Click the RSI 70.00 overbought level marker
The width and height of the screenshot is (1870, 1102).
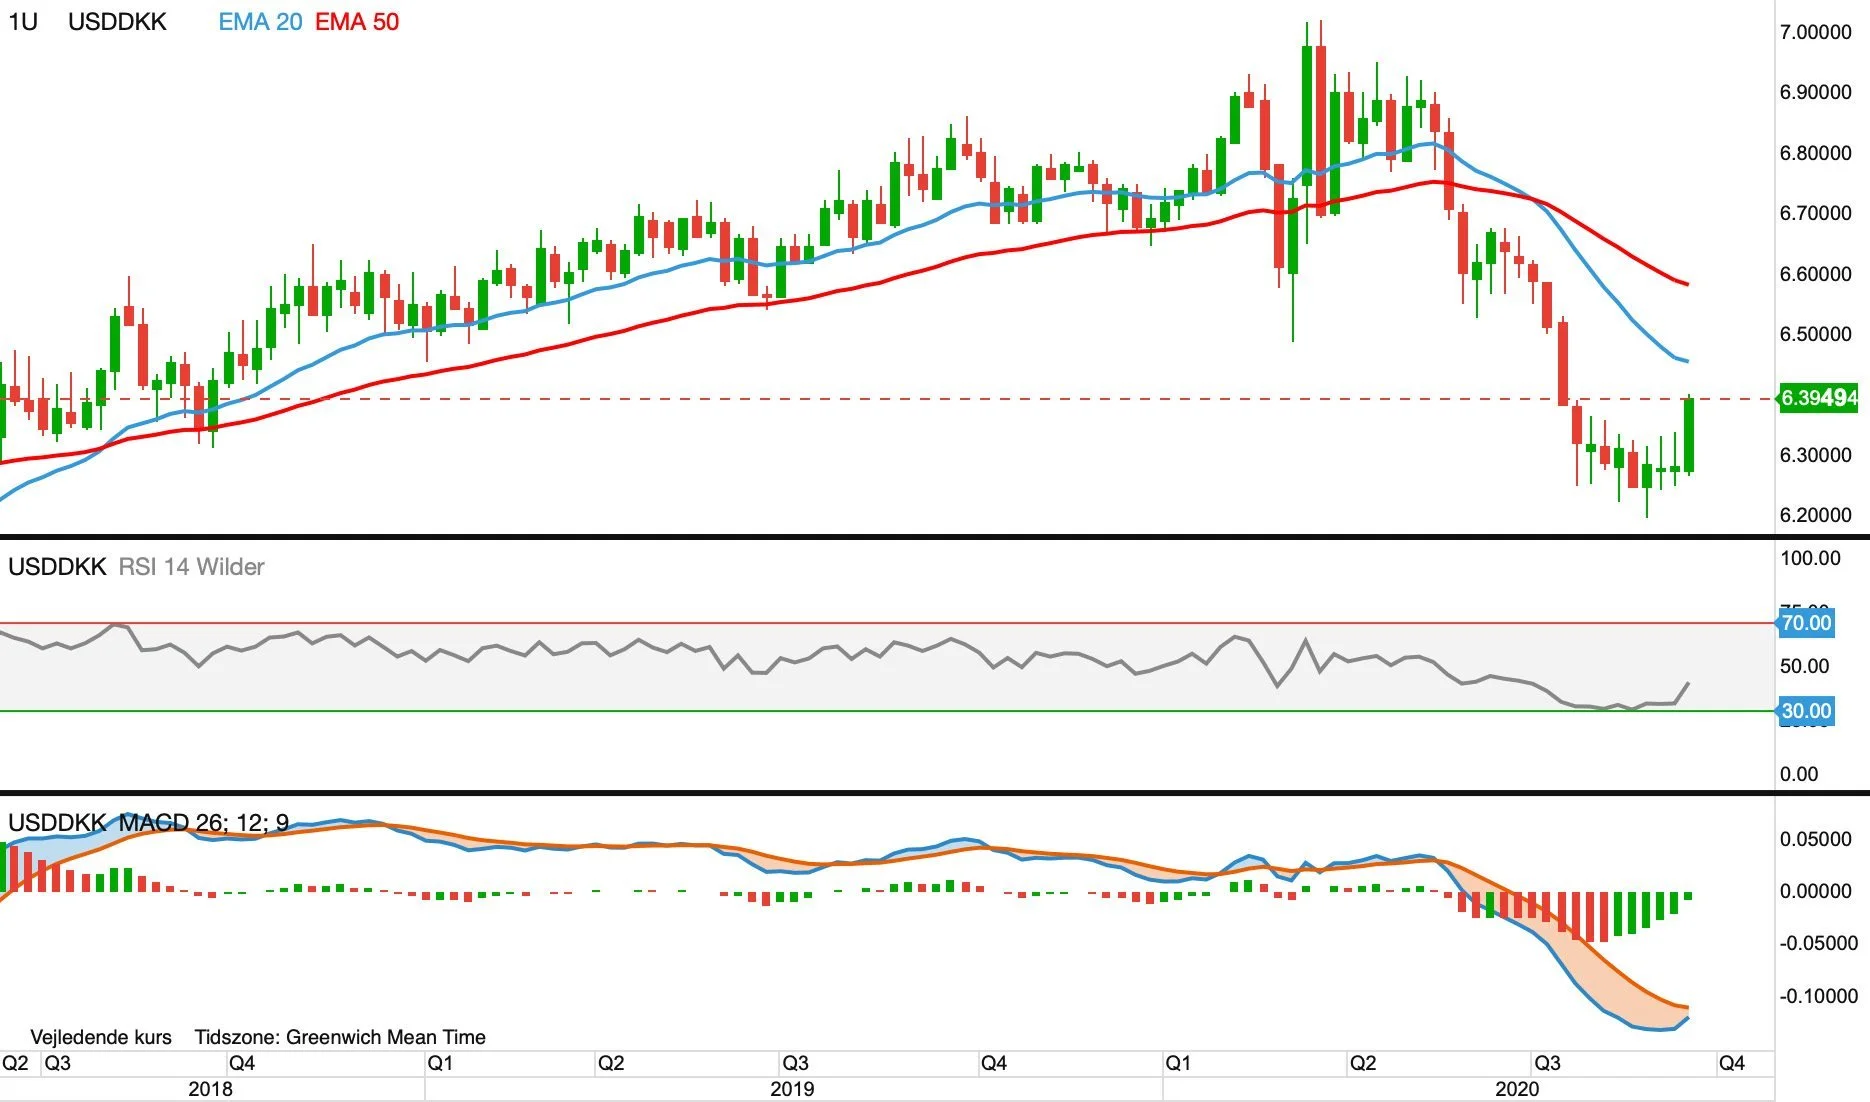coord(1806,623)
